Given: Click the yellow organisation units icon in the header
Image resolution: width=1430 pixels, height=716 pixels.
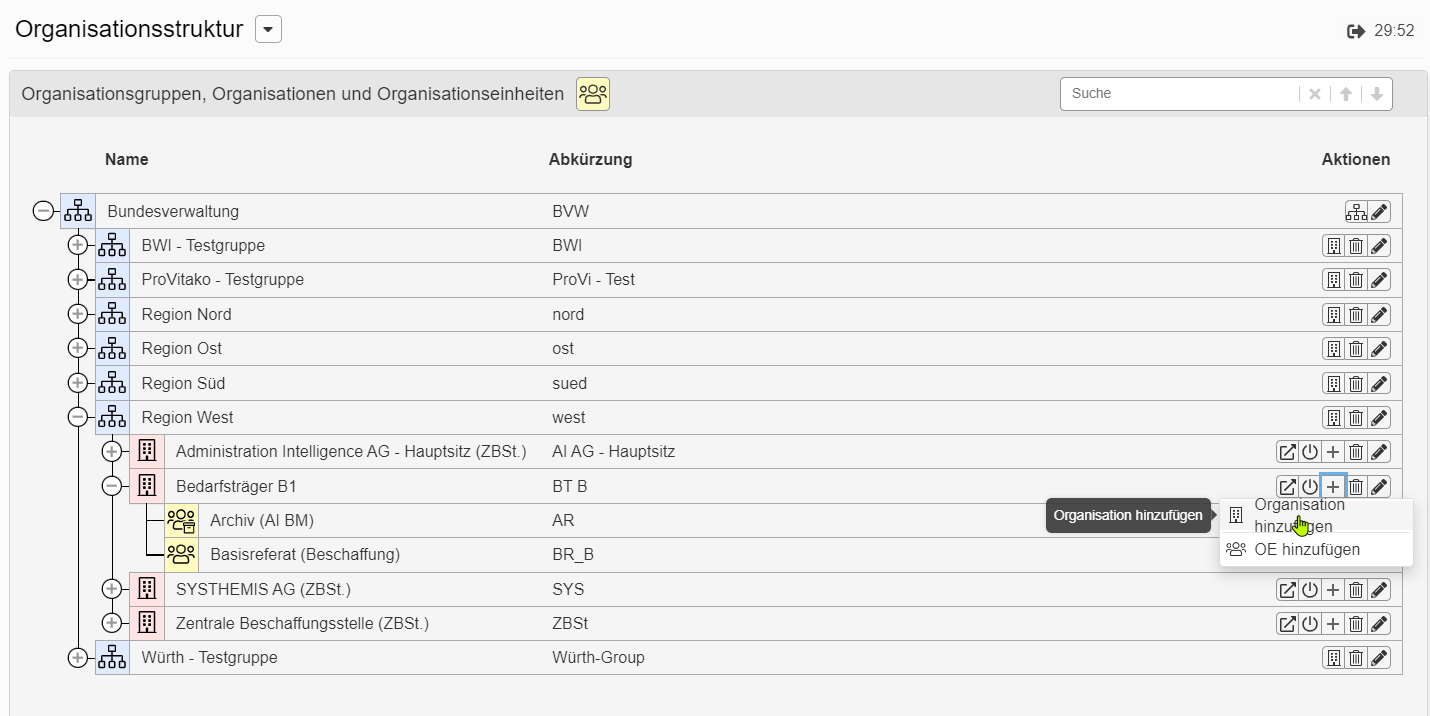Looking at the screenshot, I should (x=593, y=94).
